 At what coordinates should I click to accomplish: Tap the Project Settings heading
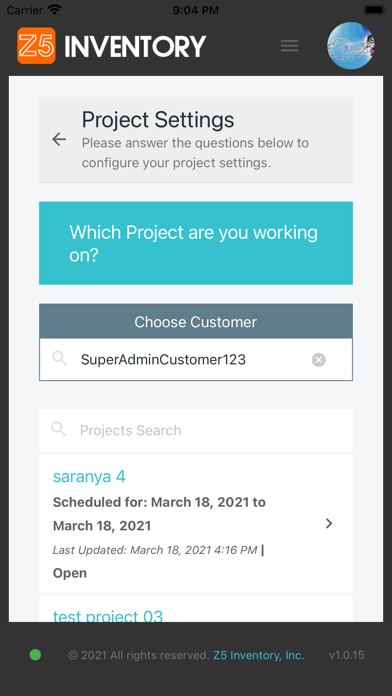pos(158,120)
